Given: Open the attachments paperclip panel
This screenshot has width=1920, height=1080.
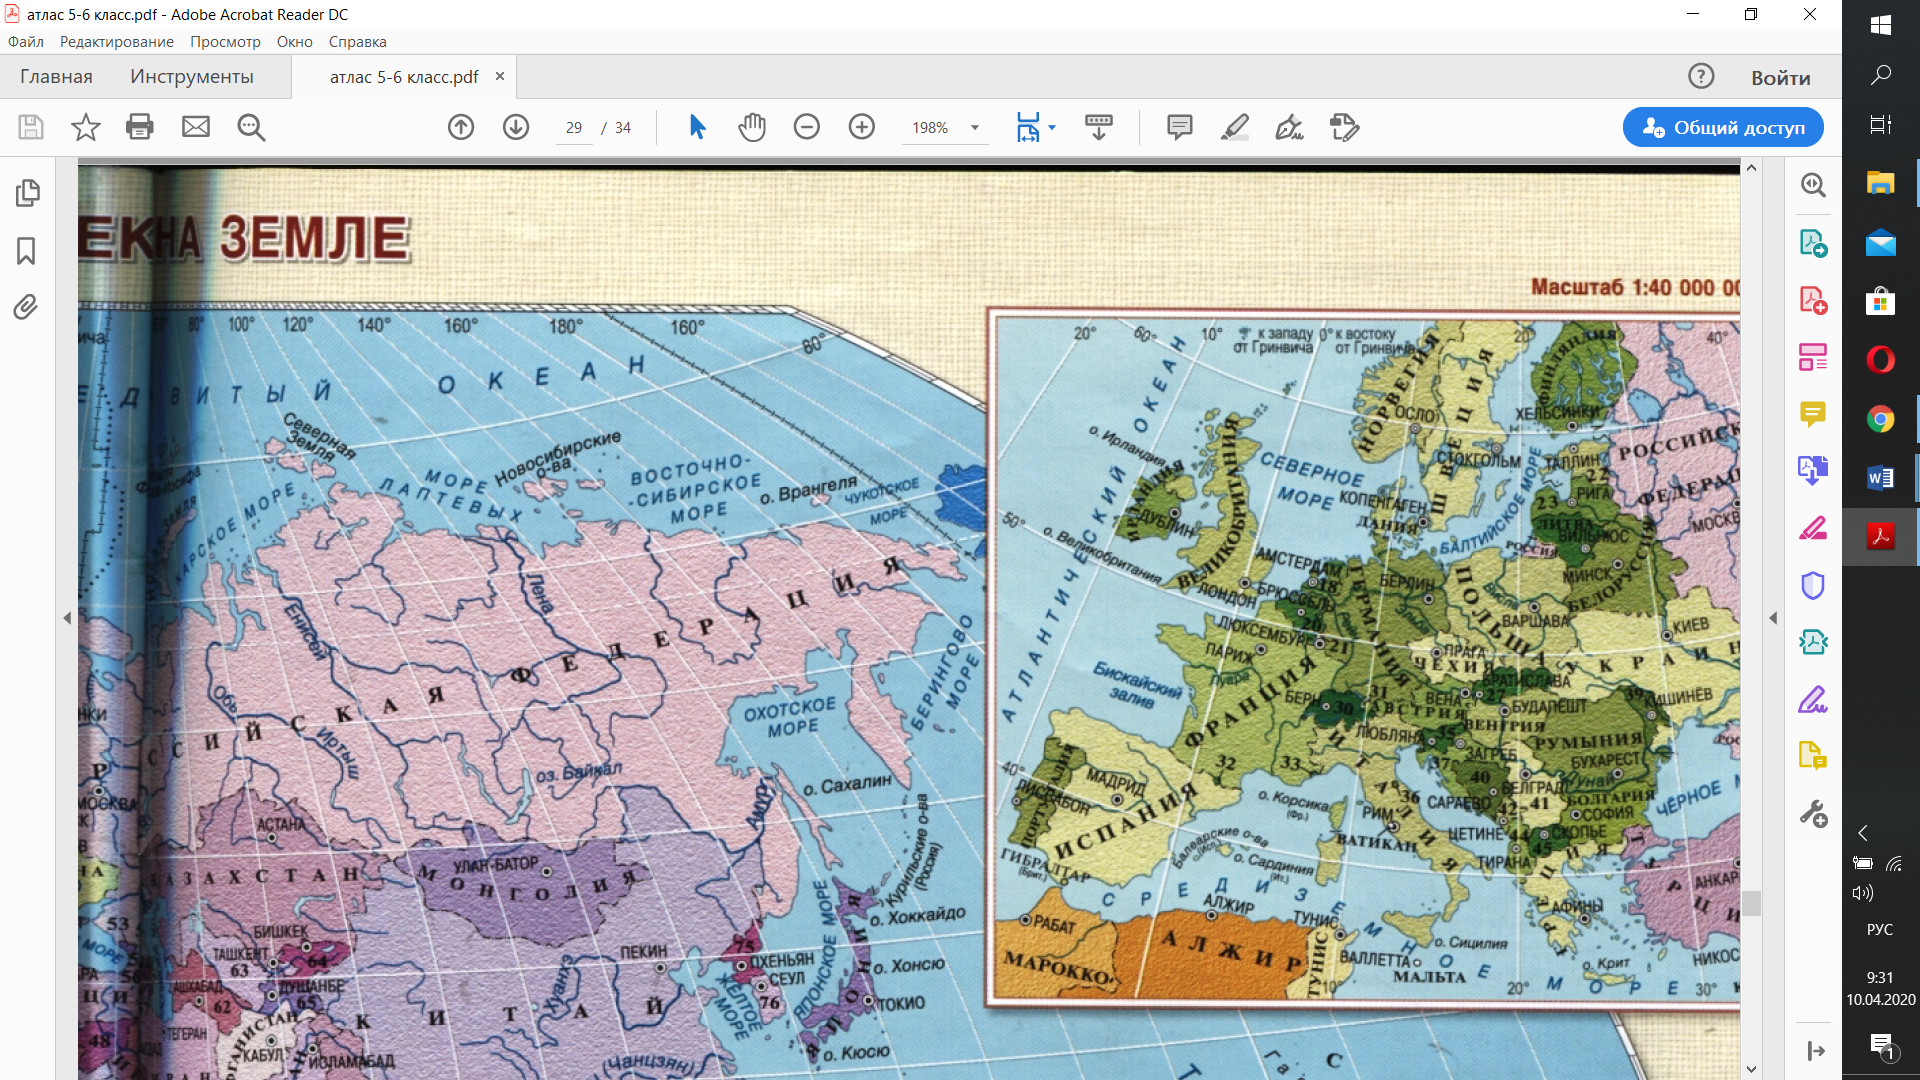Looking at the screenshot, I should click(27, 307).
